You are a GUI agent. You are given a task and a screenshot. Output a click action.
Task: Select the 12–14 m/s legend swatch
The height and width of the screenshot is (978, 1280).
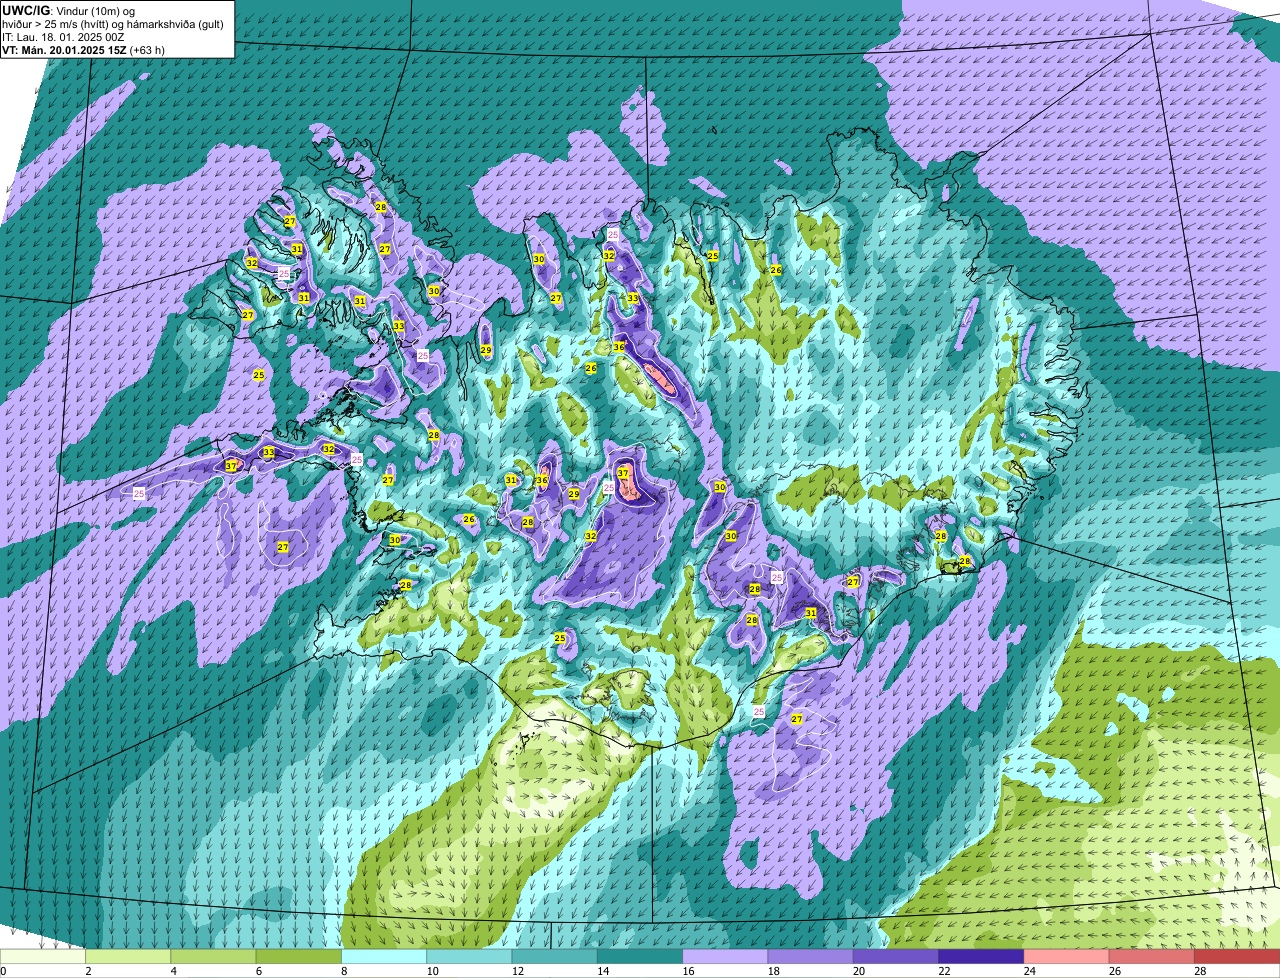[554, 957]
